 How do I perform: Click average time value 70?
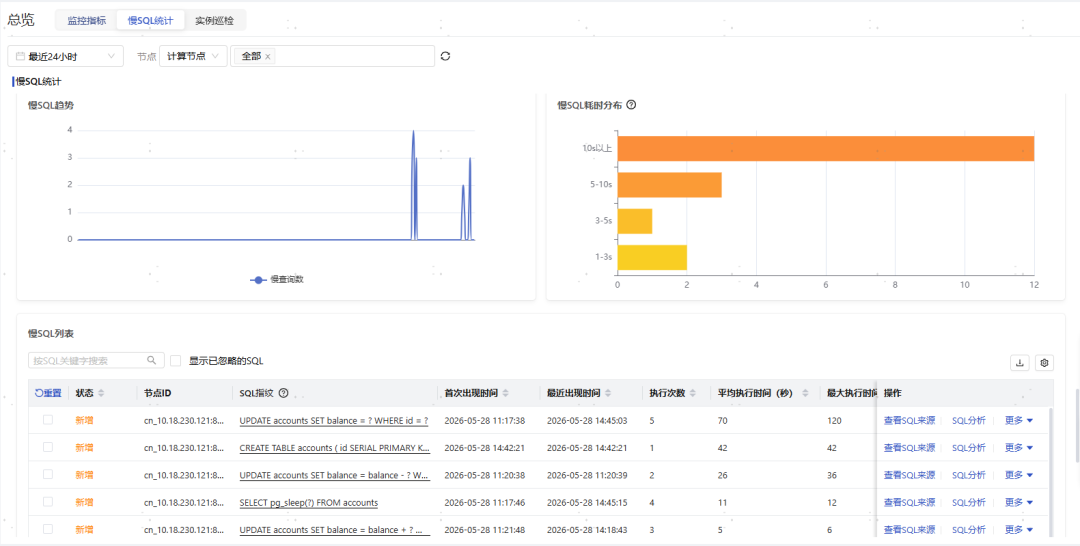(723, 420)
